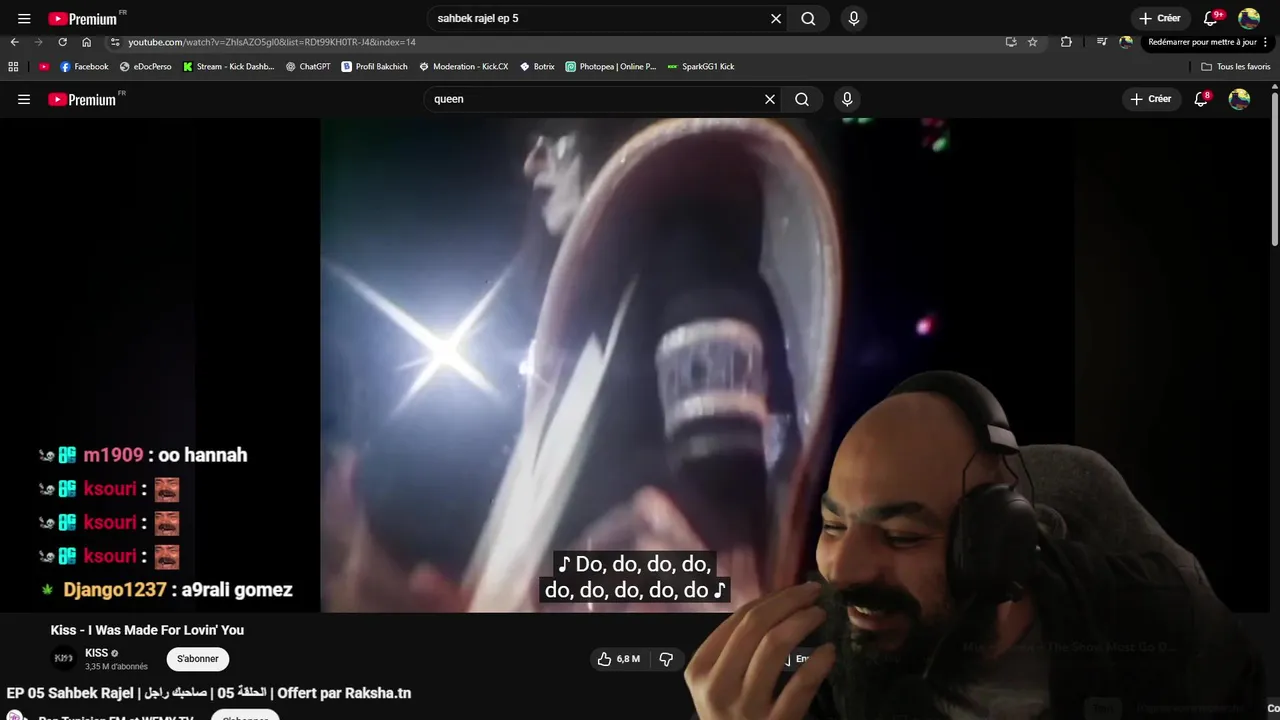
Task: Open the YouTube icon bookmark
Action: click(44, 66)
